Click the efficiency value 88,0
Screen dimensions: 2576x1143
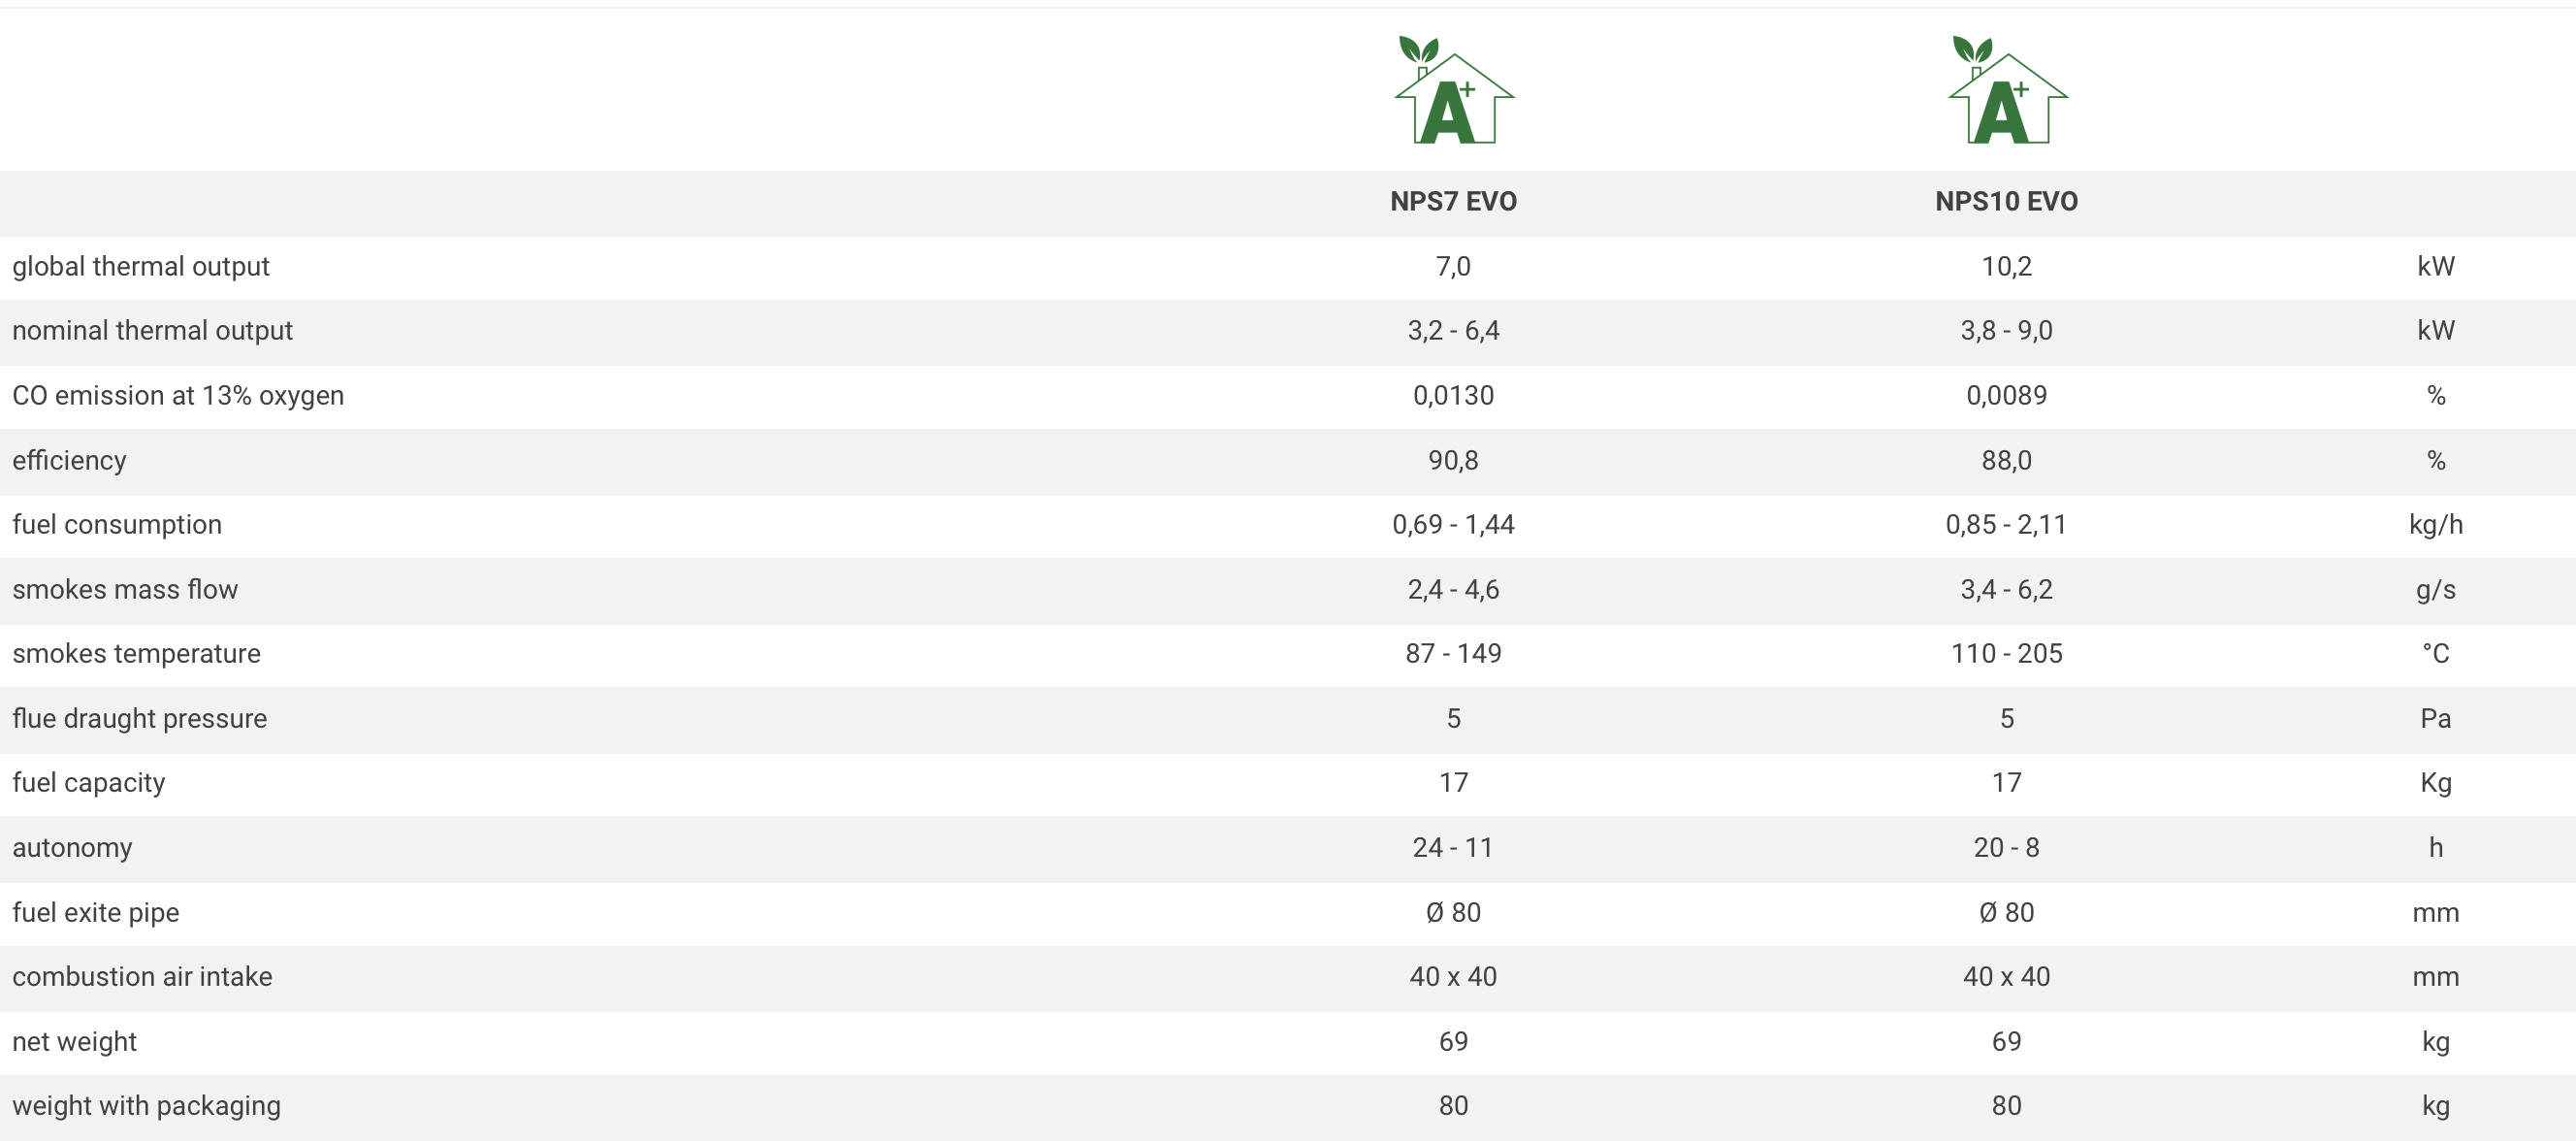[x=2006, y=461]
